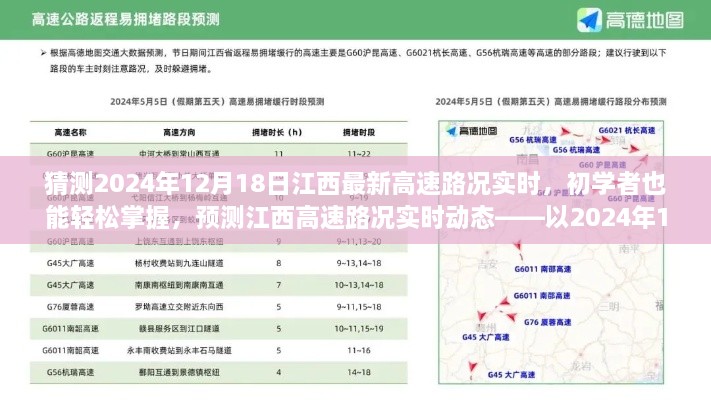
Task: Click the 9~13,14~18 time period cell
Action: pos(359,263)
